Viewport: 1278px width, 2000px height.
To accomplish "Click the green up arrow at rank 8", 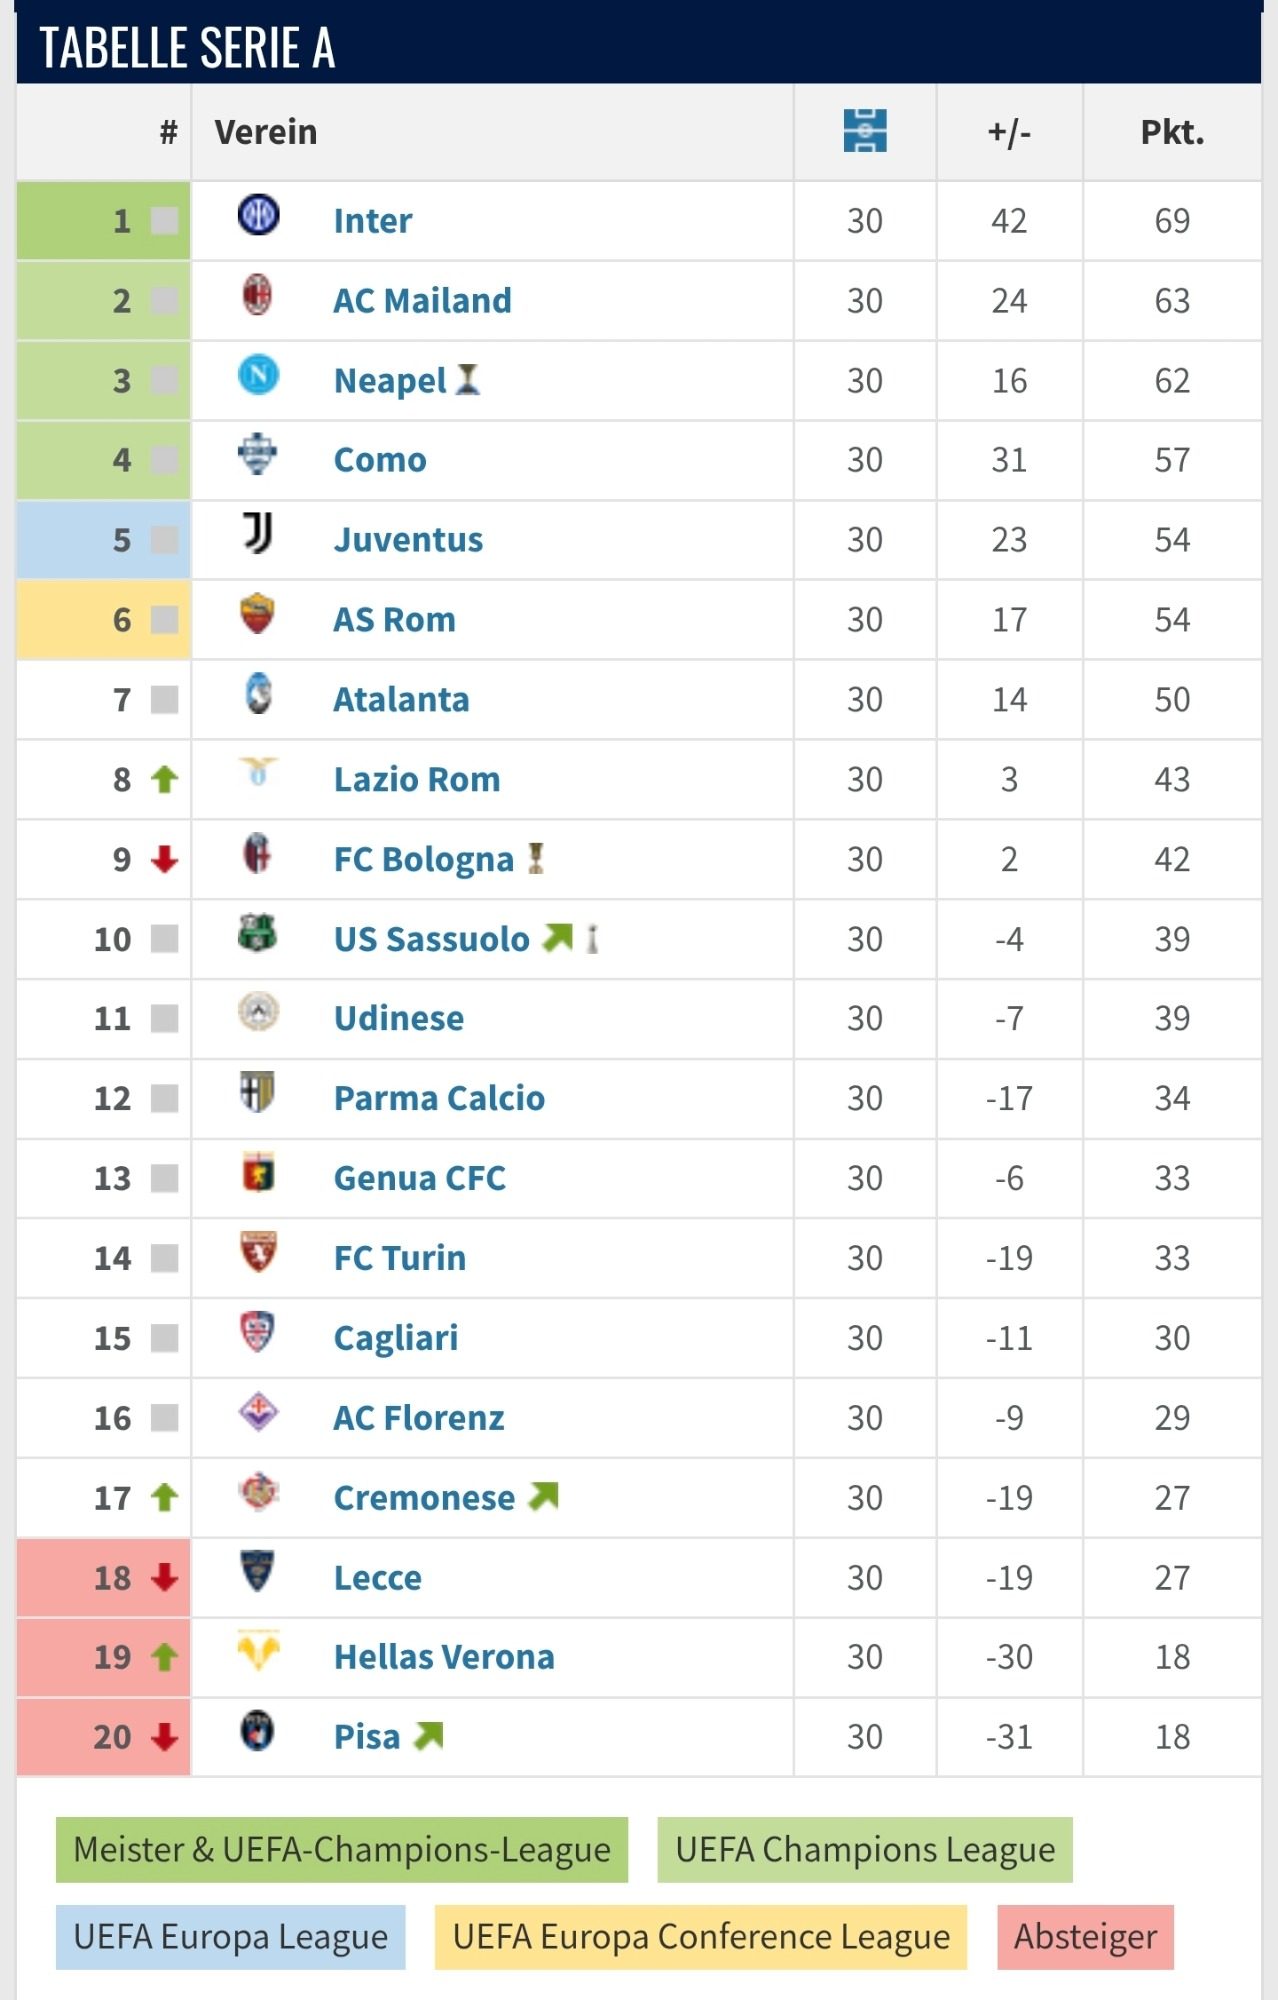I will [164, 779].
